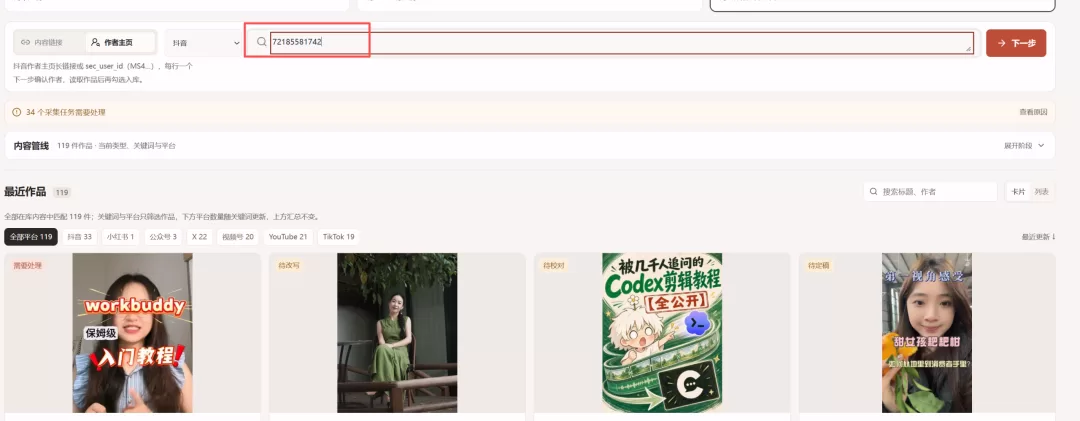Screen dimensions: 1080x421
Task: Click the warning icon before 34 个采集任务
Action: coord(17,112)
